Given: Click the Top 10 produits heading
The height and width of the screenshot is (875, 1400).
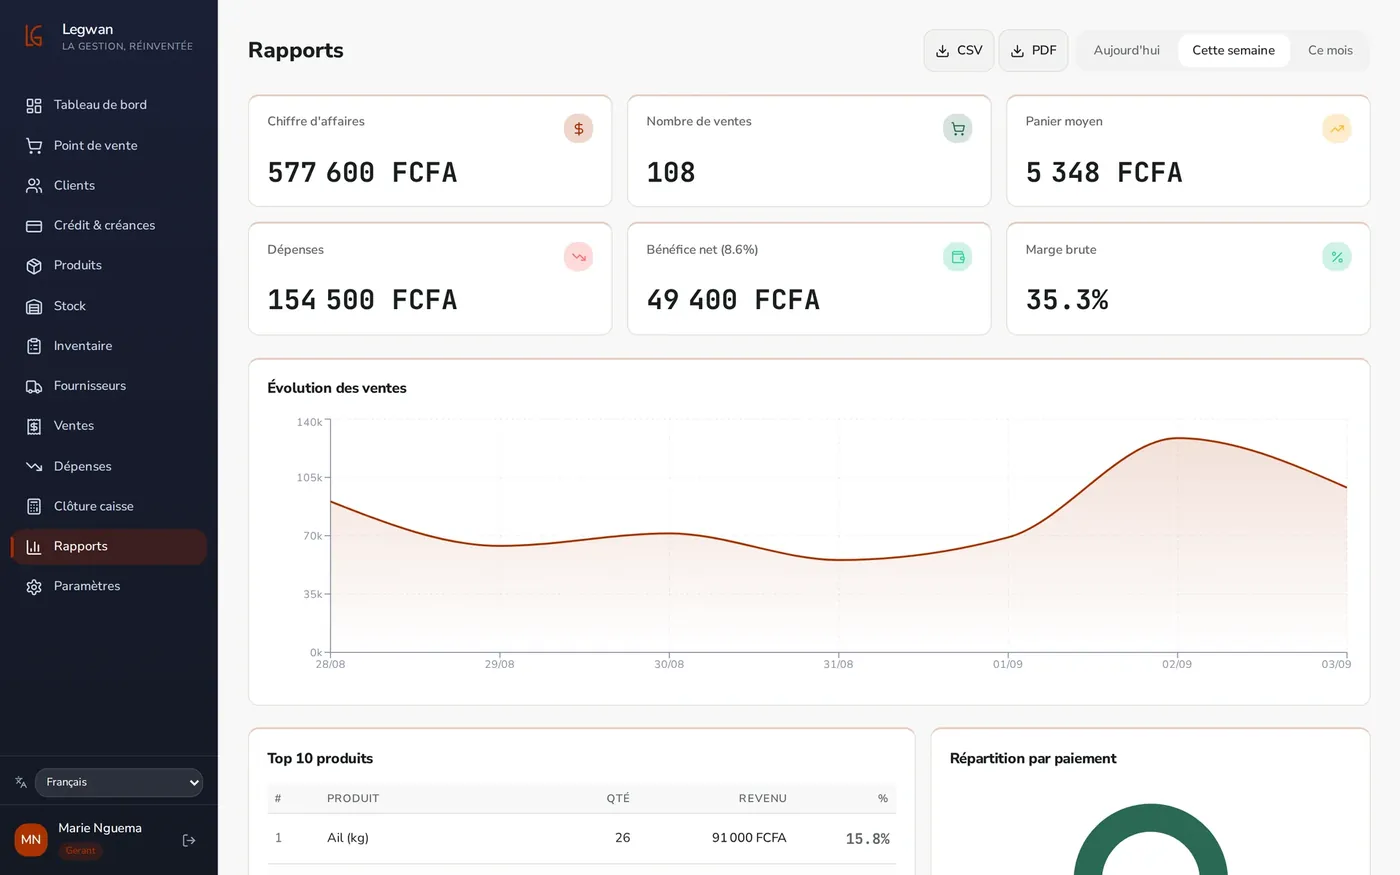Looking at the screenshot, I should pyautogui.click(x=320, y=758).
